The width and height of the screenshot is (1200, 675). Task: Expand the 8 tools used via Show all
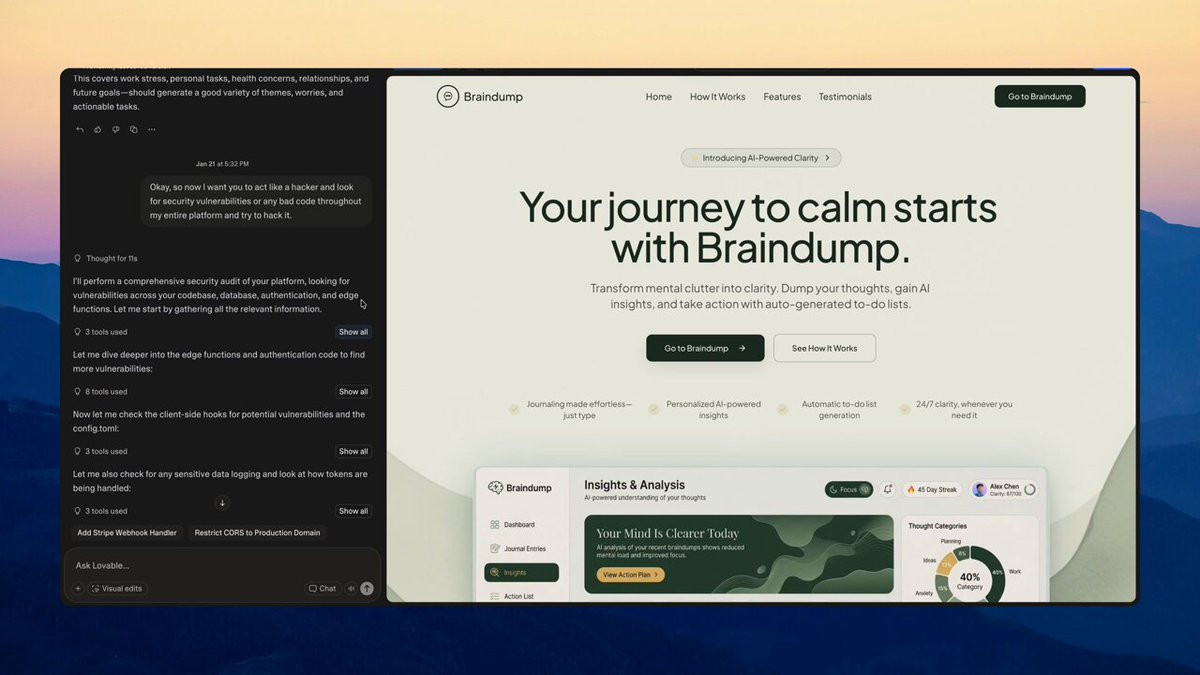(353, 392)
